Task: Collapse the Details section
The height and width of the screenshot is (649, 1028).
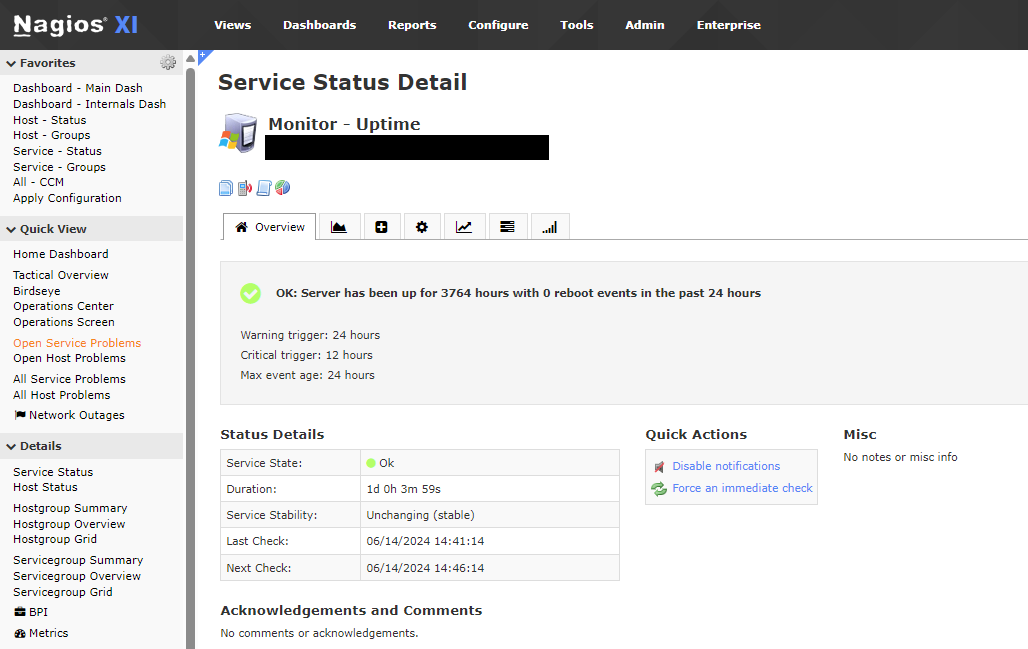Action: click(11, 446)
